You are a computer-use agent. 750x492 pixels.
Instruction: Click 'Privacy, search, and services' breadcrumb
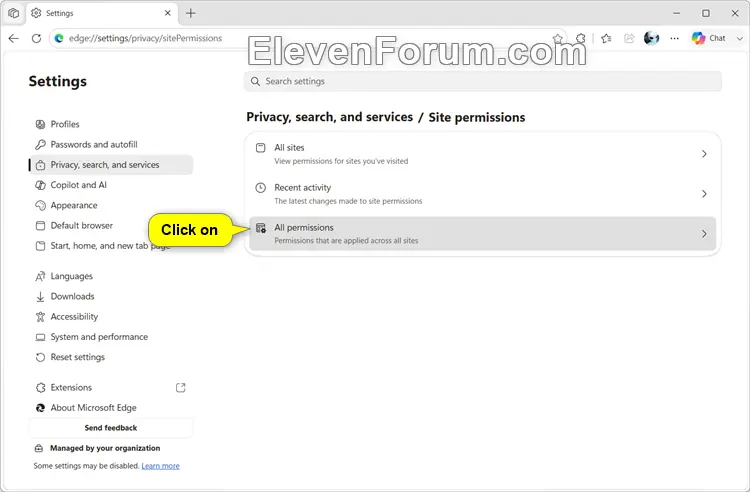pyautogui.click(x=330, y=117)
